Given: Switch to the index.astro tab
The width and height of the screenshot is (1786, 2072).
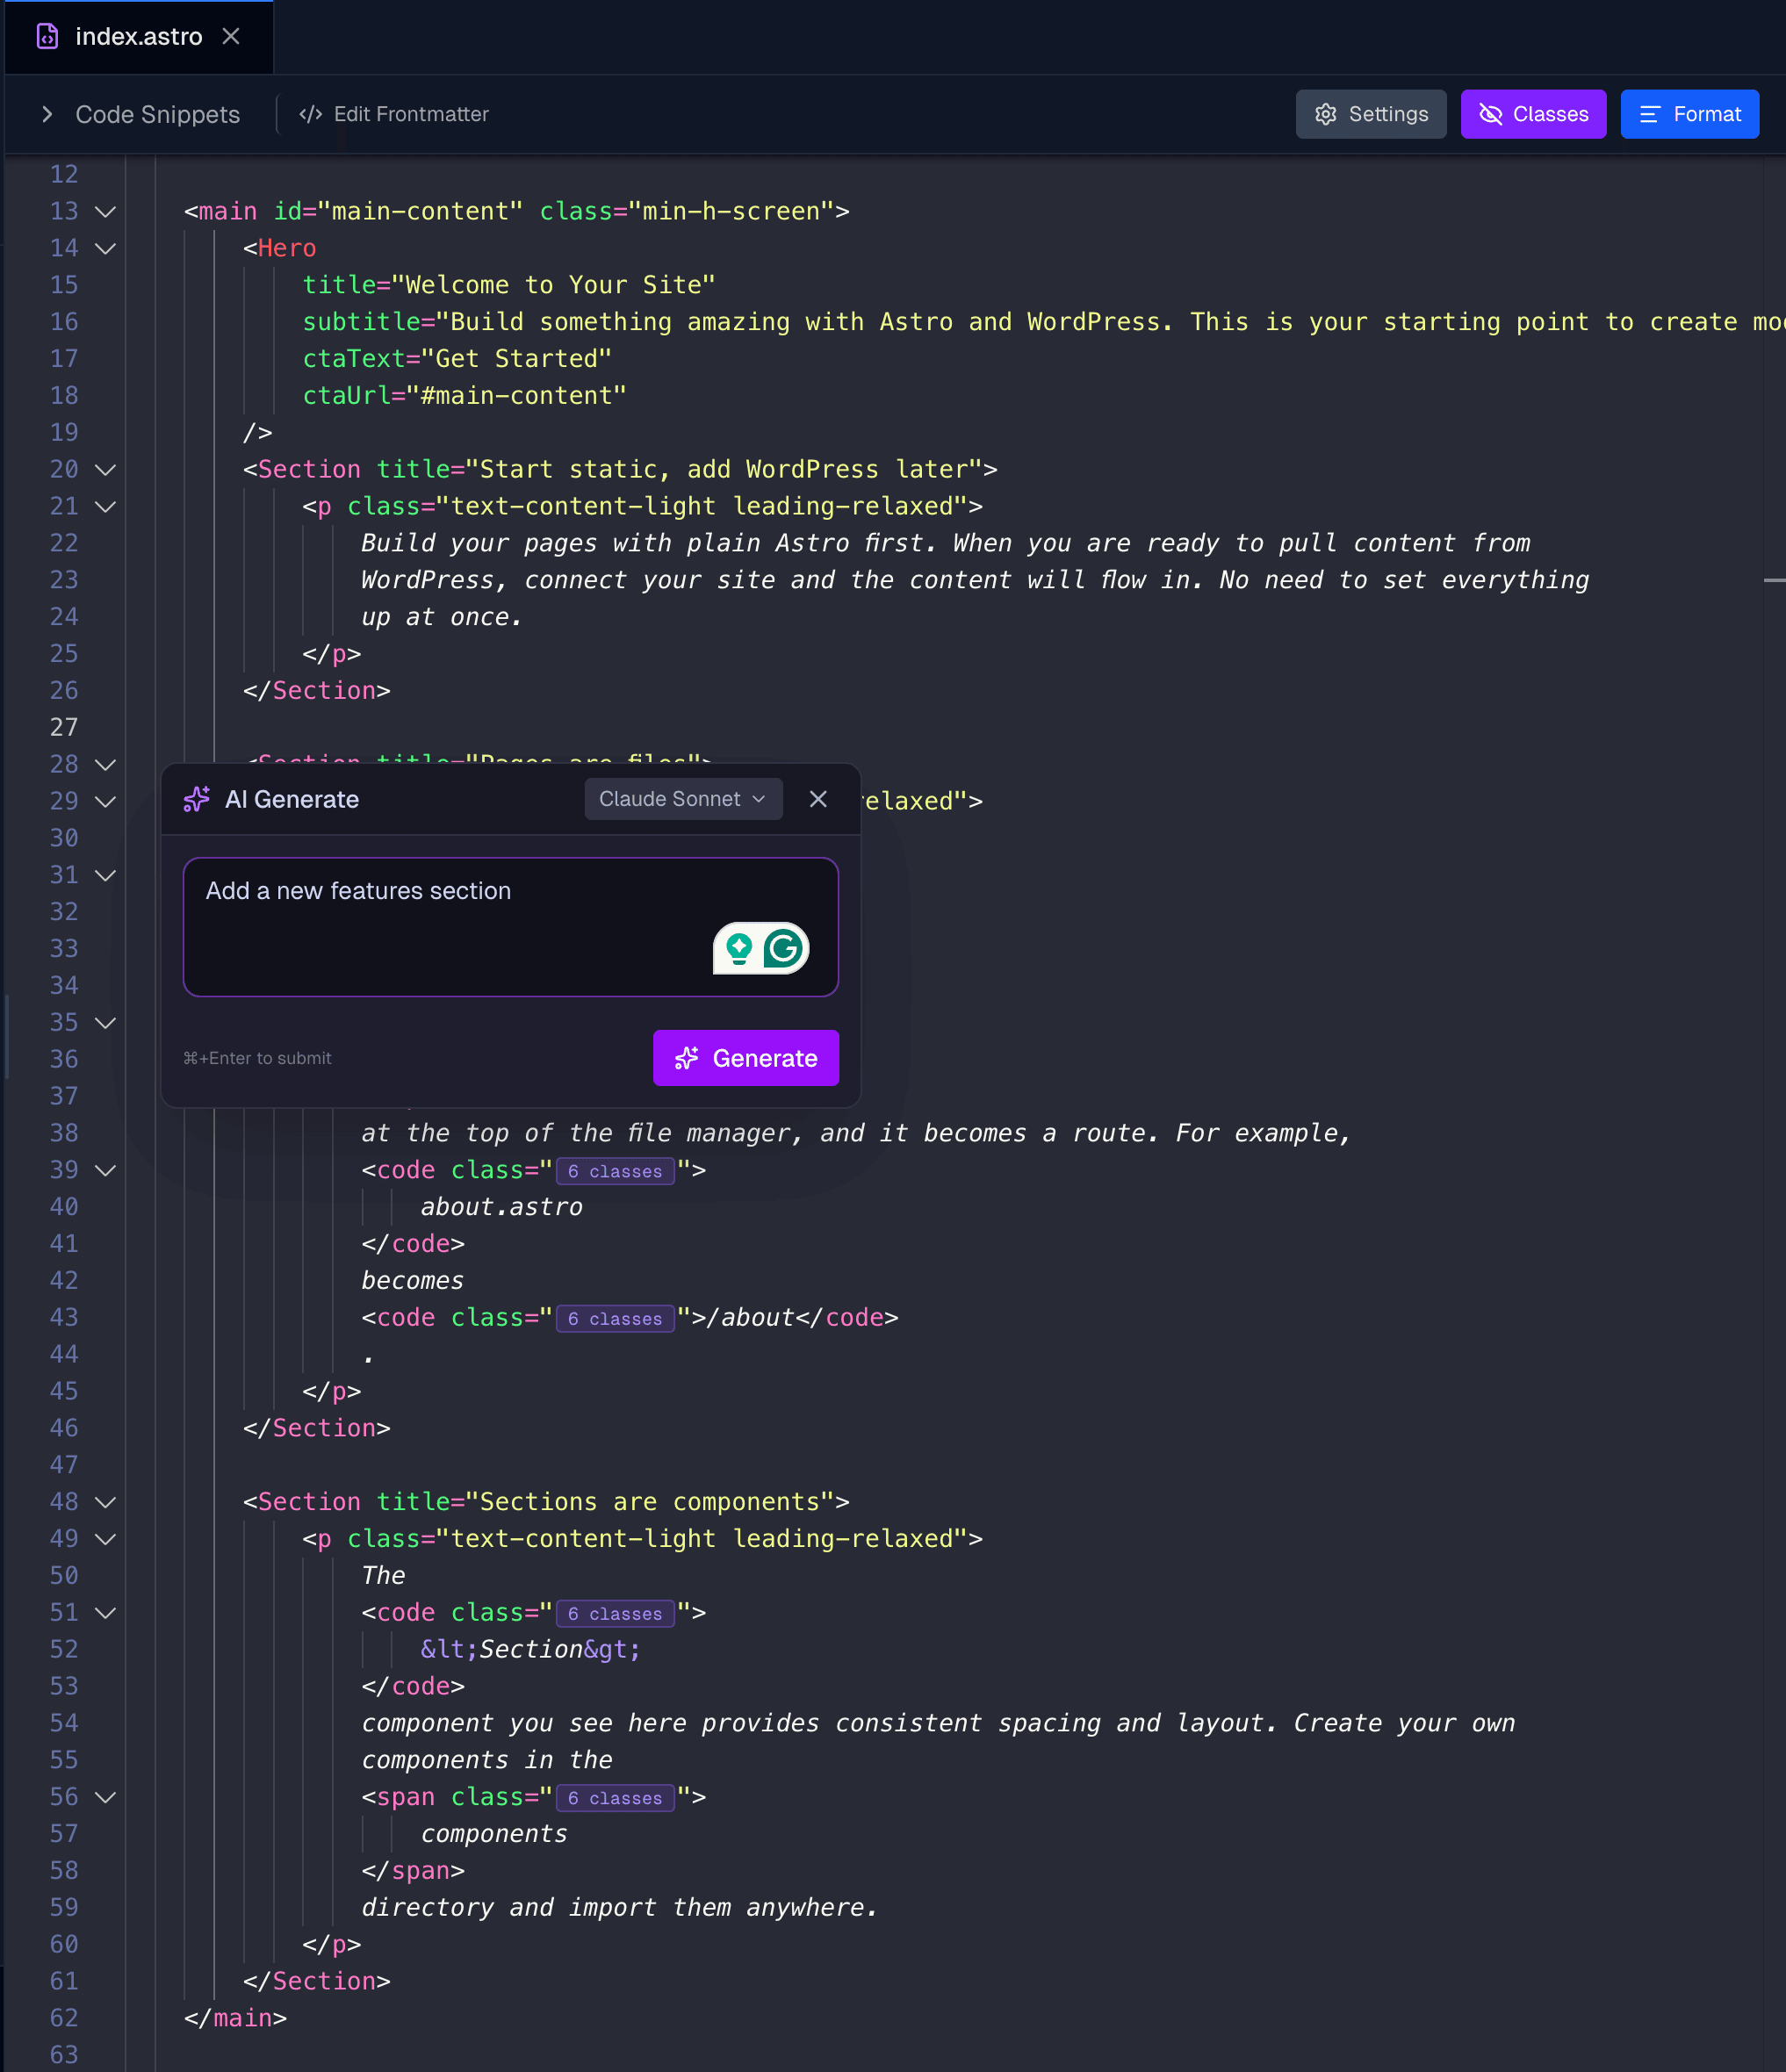Looking at the screenshot, I should (x=138, y=36).
